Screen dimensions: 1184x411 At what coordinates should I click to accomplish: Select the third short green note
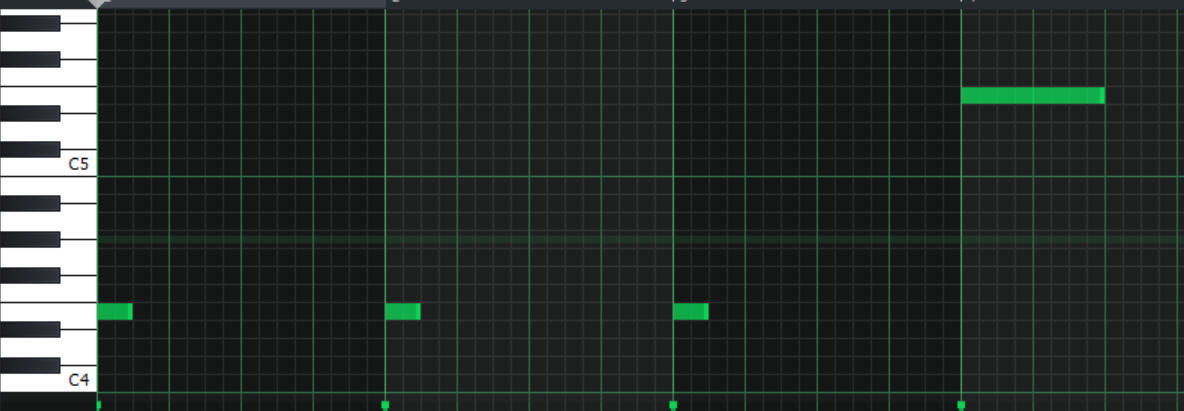click(689, 312)
